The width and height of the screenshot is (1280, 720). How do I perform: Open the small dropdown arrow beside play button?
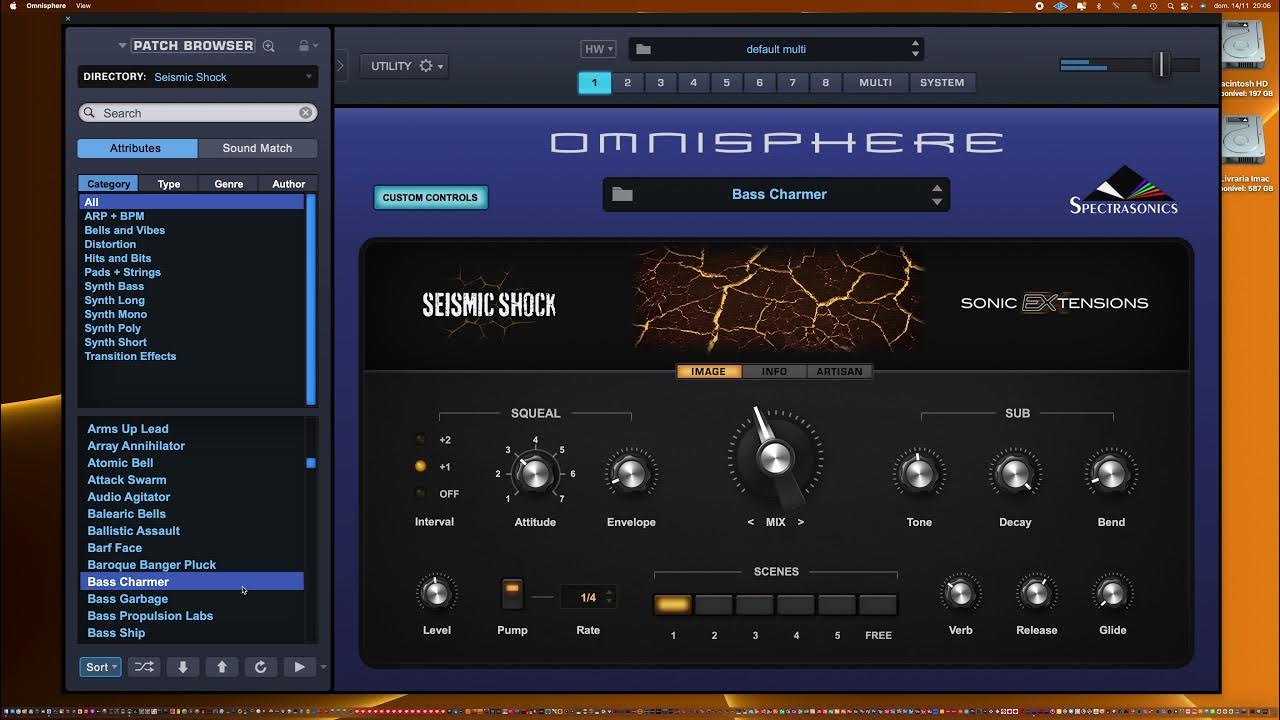(323, 667)
